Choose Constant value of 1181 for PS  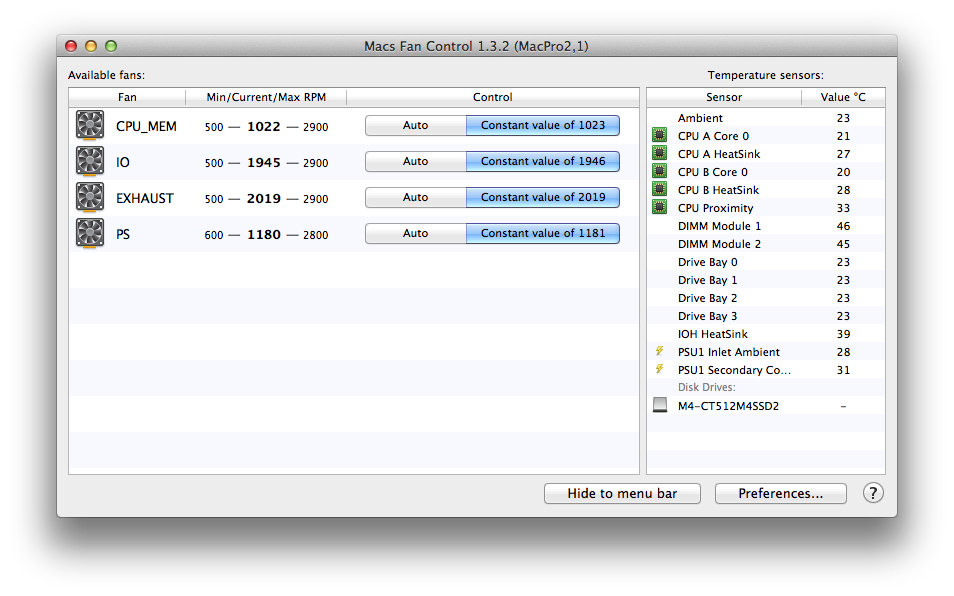click(543, 233)
